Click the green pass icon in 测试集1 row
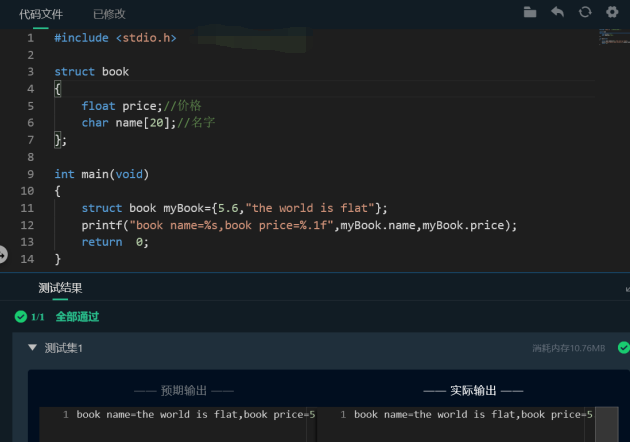This screenshot has width=631, height=442. (624, 347)
